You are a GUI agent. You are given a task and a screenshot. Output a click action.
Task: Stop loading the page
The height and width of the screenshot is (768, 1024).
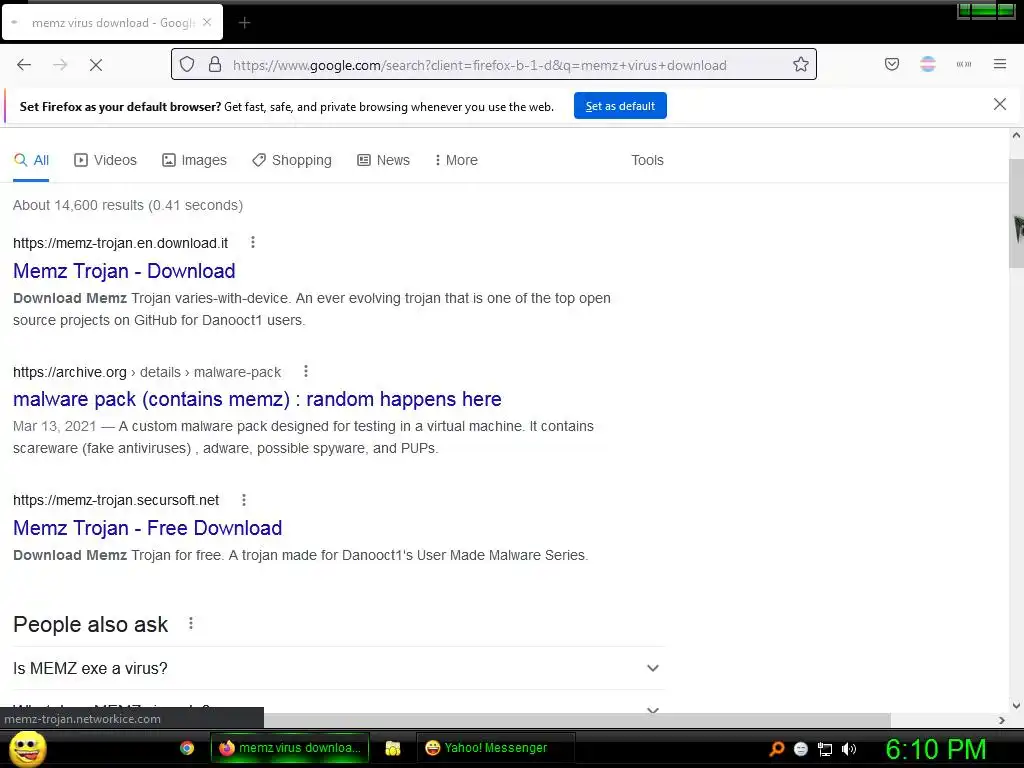tap(96, 65)
